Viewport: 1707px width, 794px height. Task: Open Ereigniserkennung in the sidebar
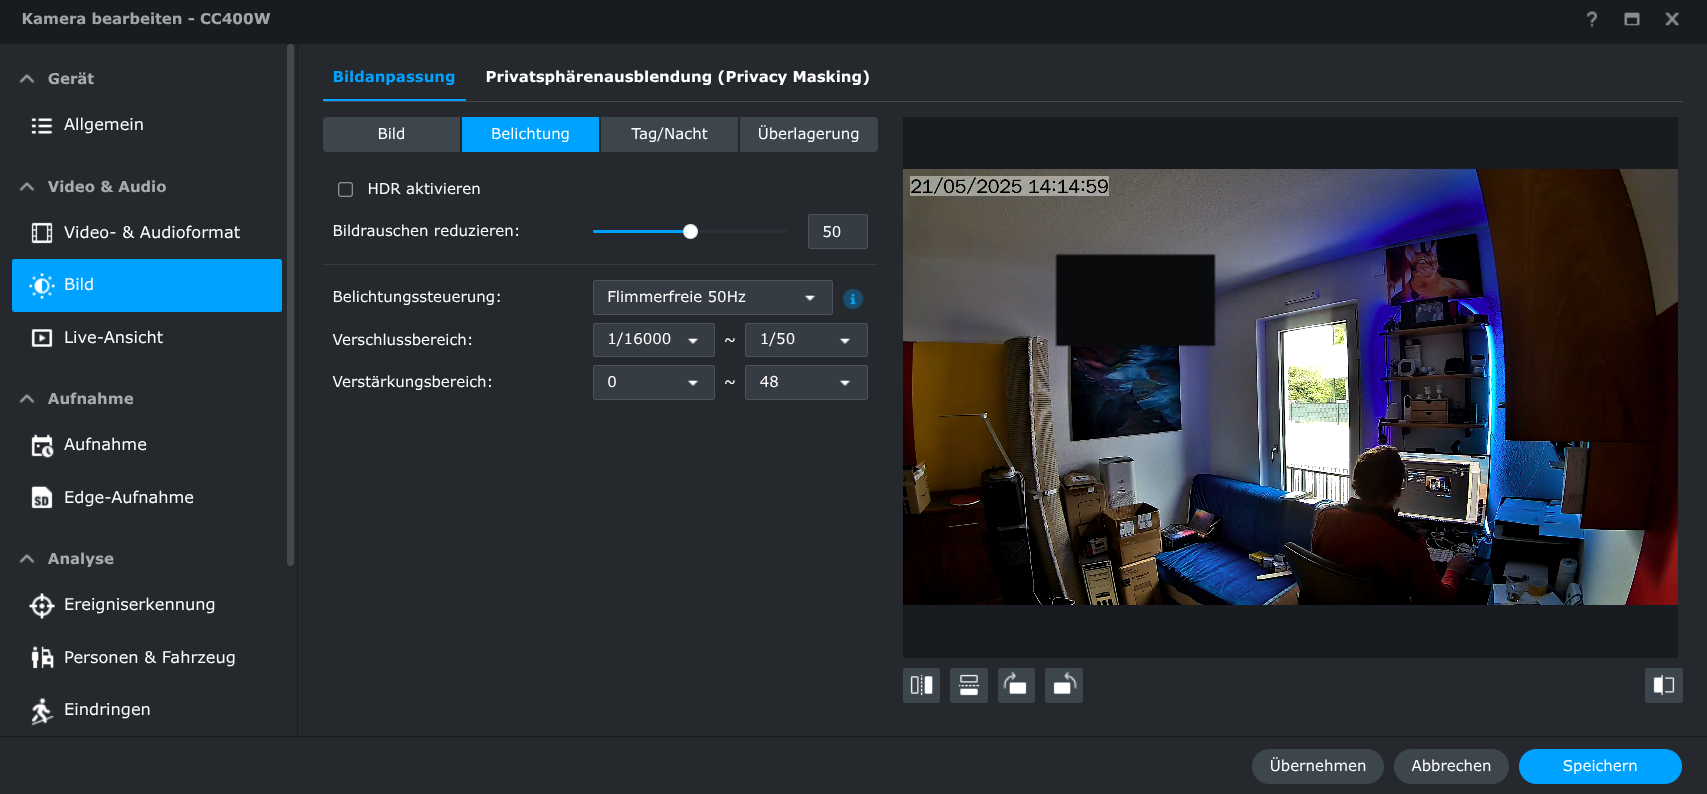139,604
